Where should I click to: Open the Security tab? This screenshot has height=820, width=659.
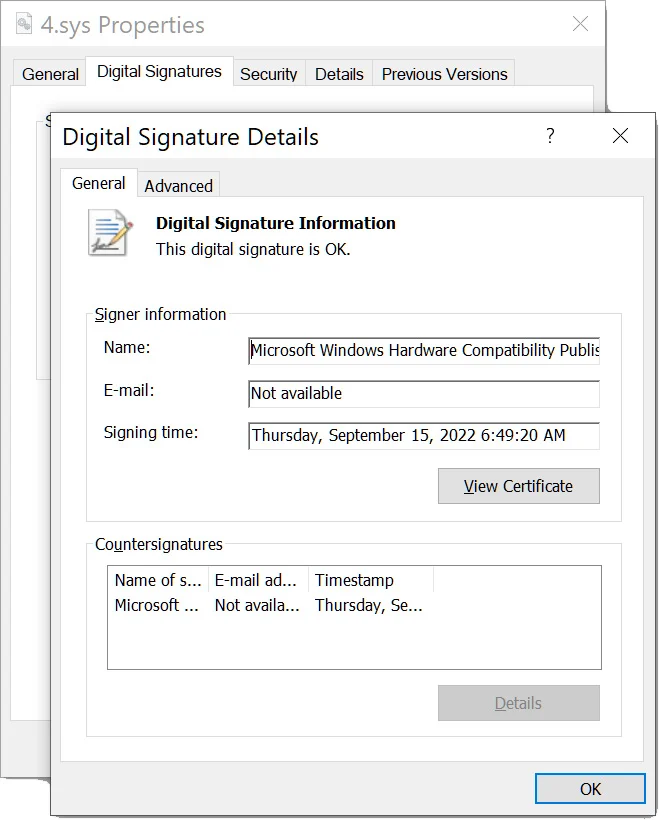(x=268, y=74)
